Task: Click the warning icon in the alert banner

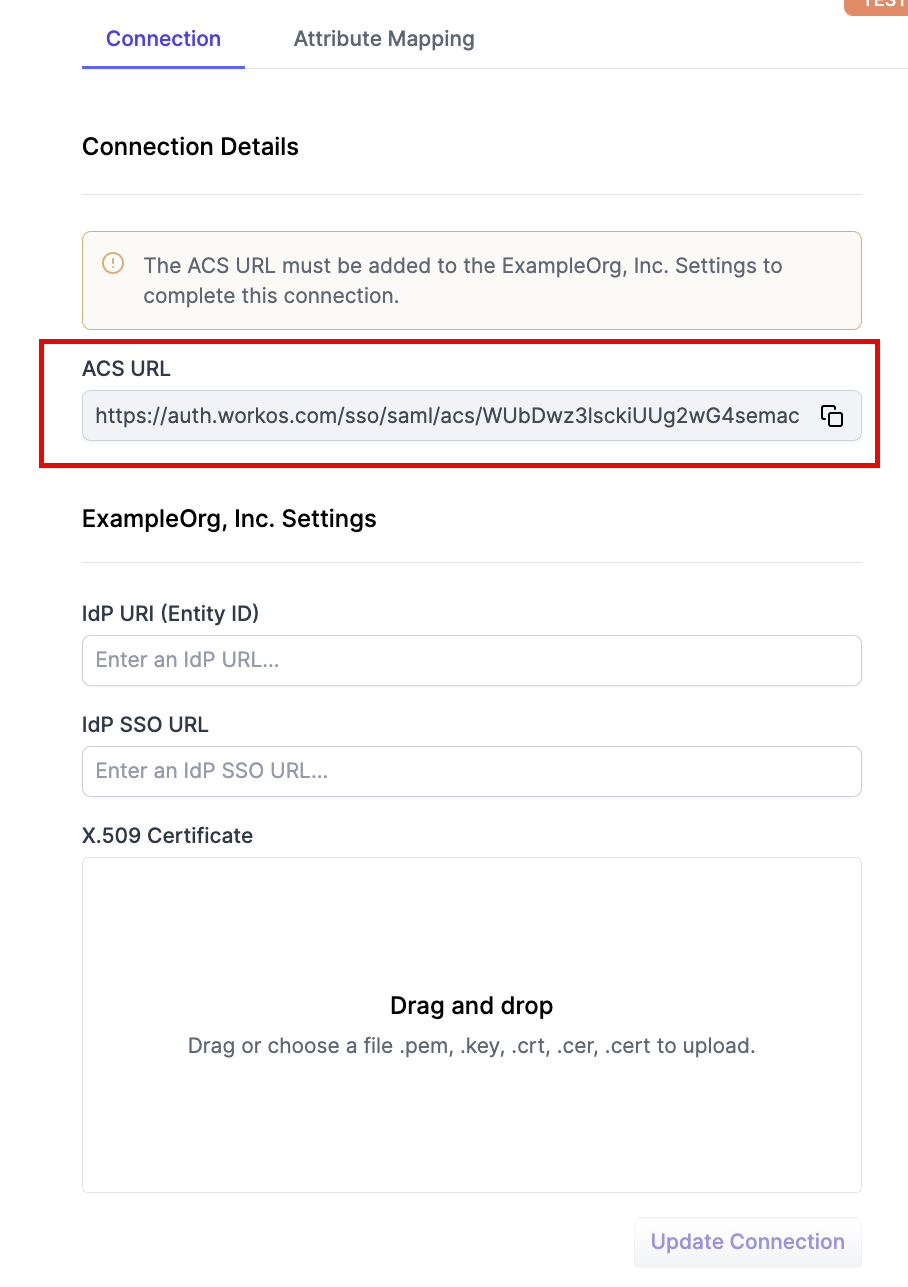Action: (113, 264)
